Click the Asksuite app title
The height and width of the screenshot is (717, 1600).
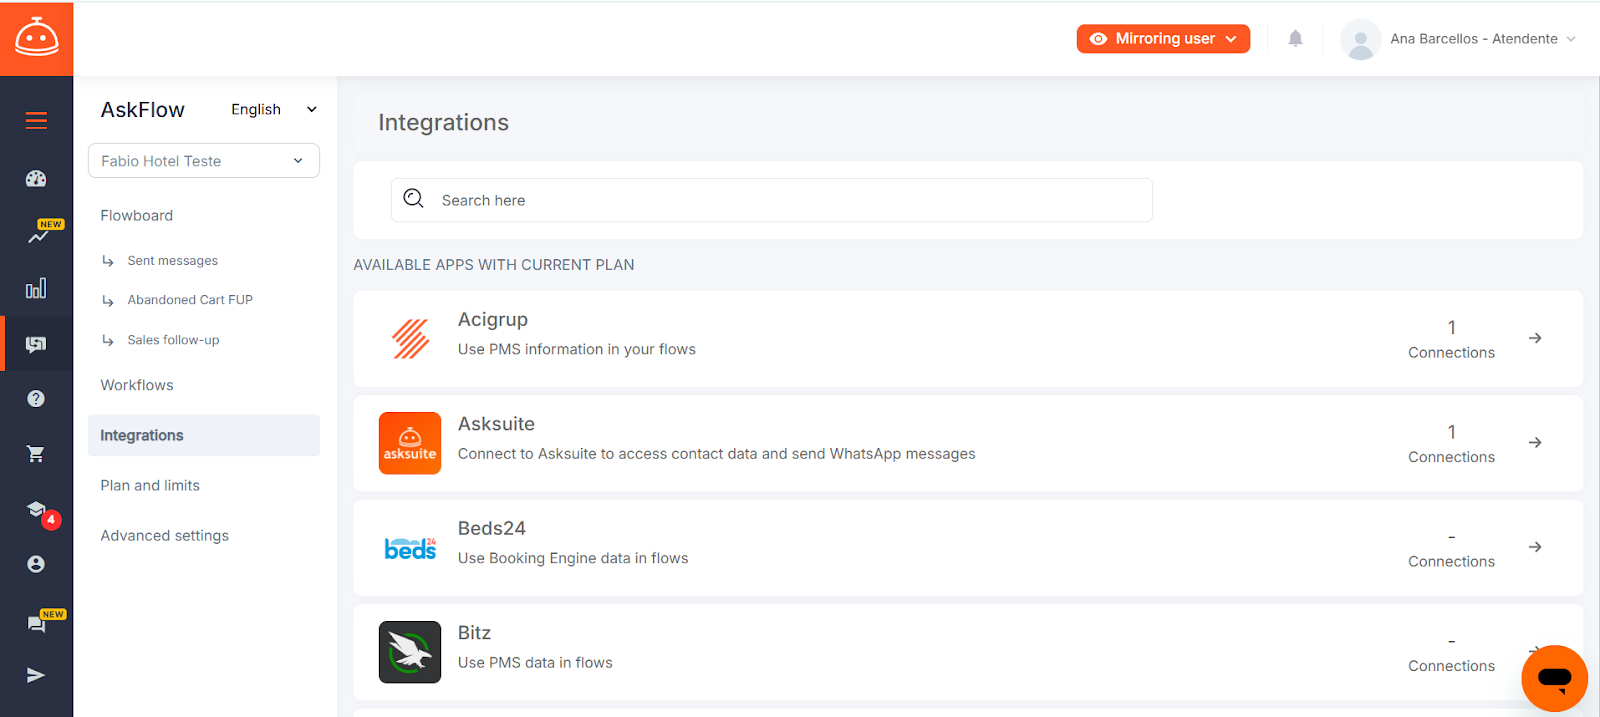coord(496,424)
